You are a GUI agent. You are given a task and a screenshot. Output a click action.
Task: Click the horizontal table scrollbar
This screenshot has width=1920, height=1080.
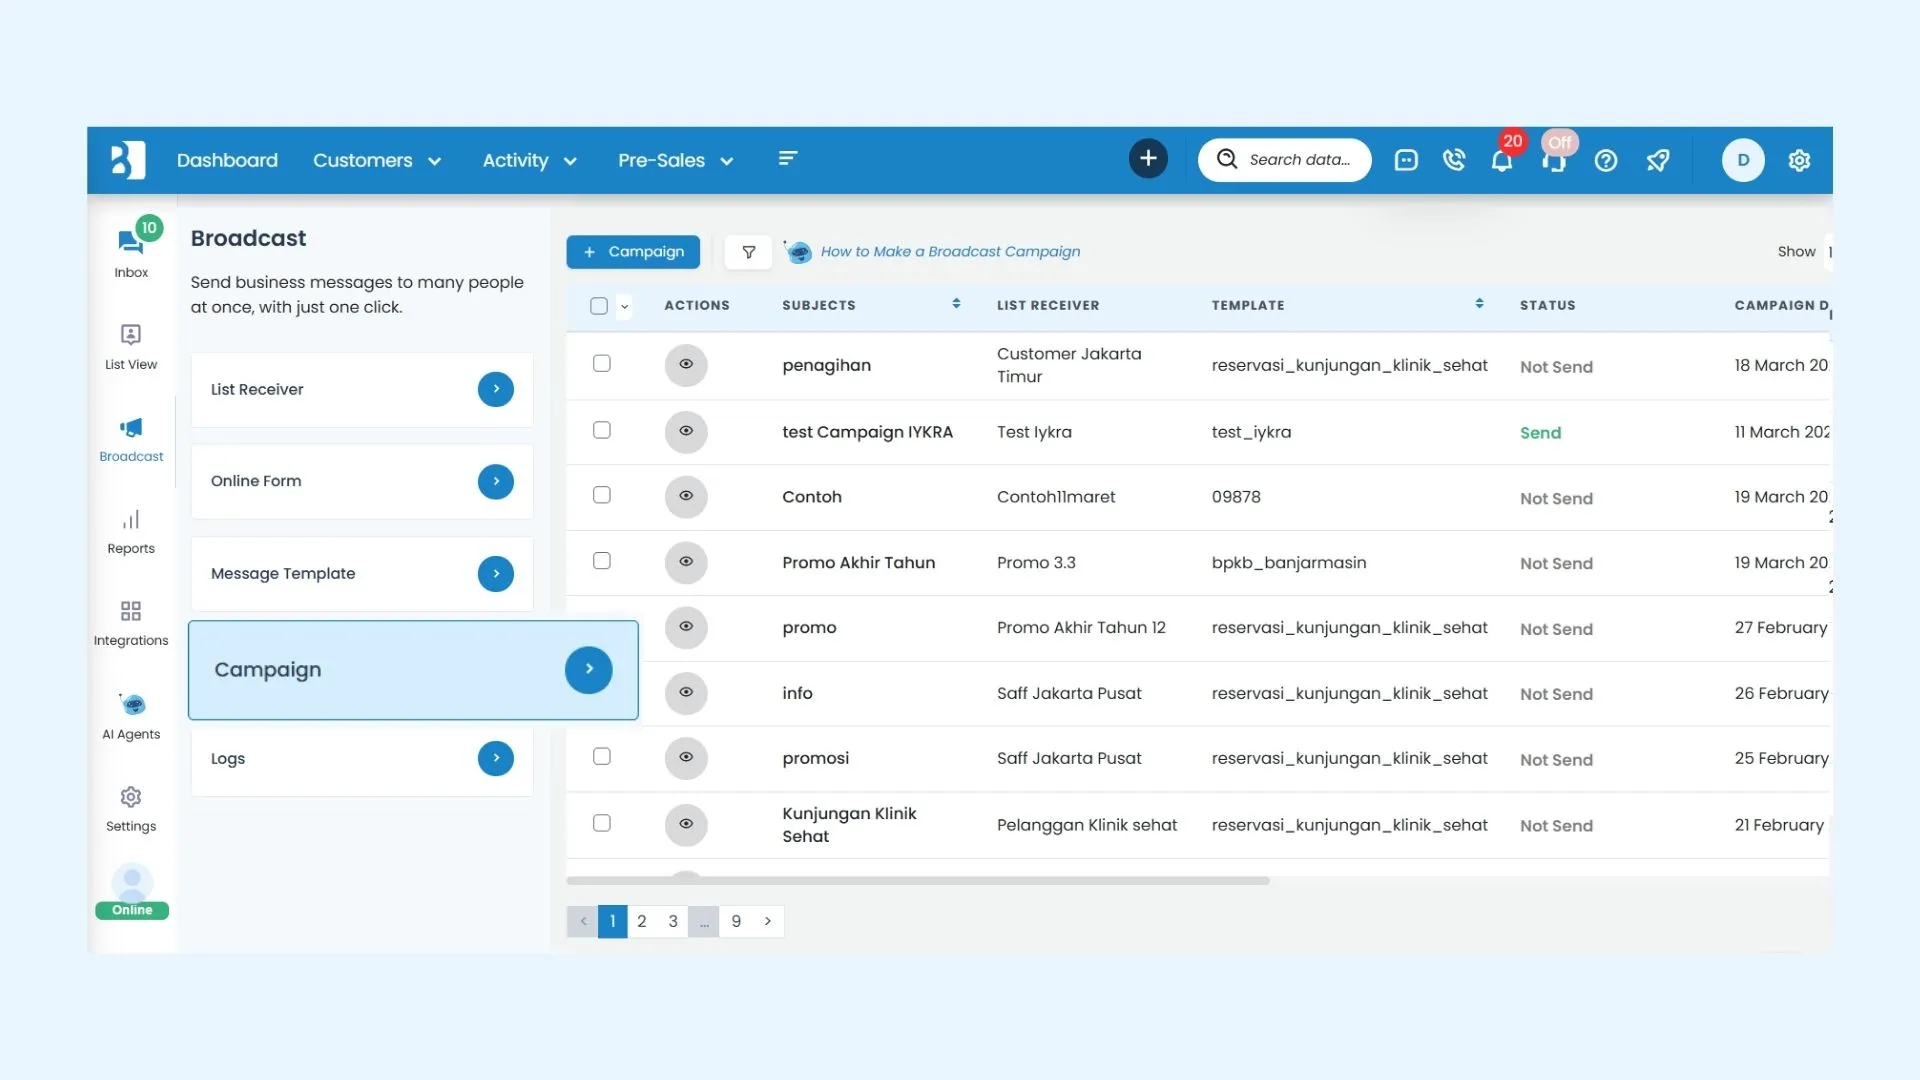pos(917,881)
